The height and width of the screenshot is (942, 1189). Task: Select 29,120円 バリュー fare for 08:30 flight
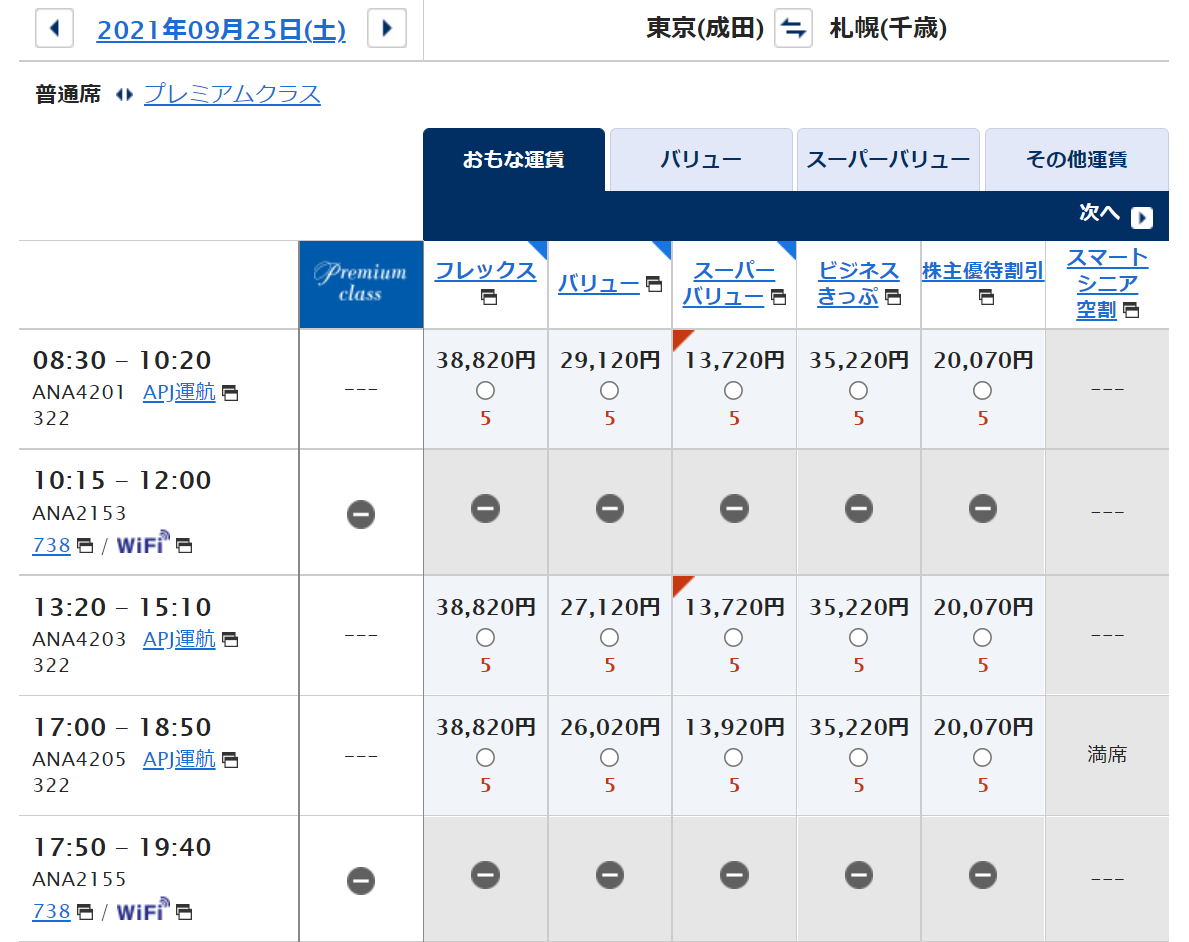point(609,391)
